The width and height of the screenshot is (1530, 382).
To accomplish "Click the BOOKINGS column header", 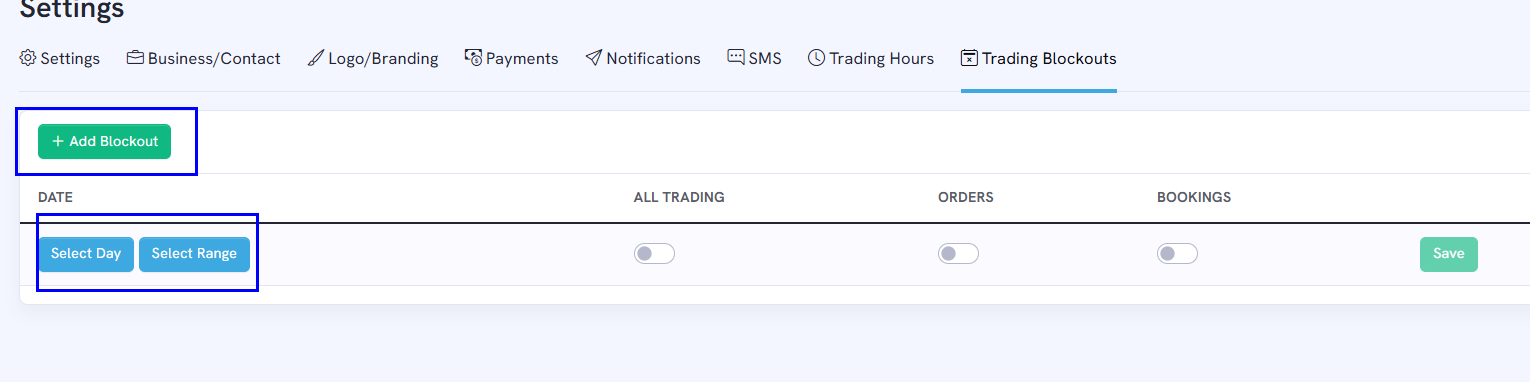I will pyautogui.click(x=1194, y=198).
